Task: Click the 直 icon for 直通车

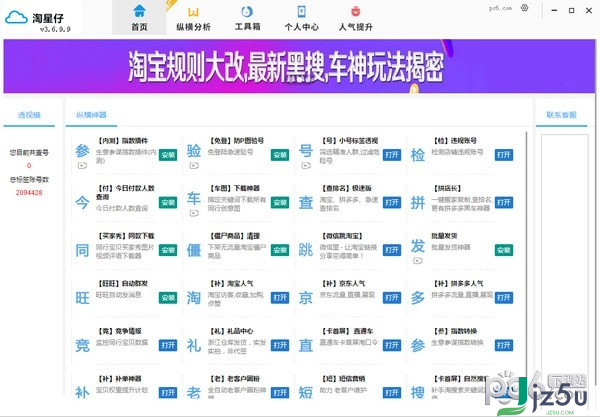Action: click(306, 345)
